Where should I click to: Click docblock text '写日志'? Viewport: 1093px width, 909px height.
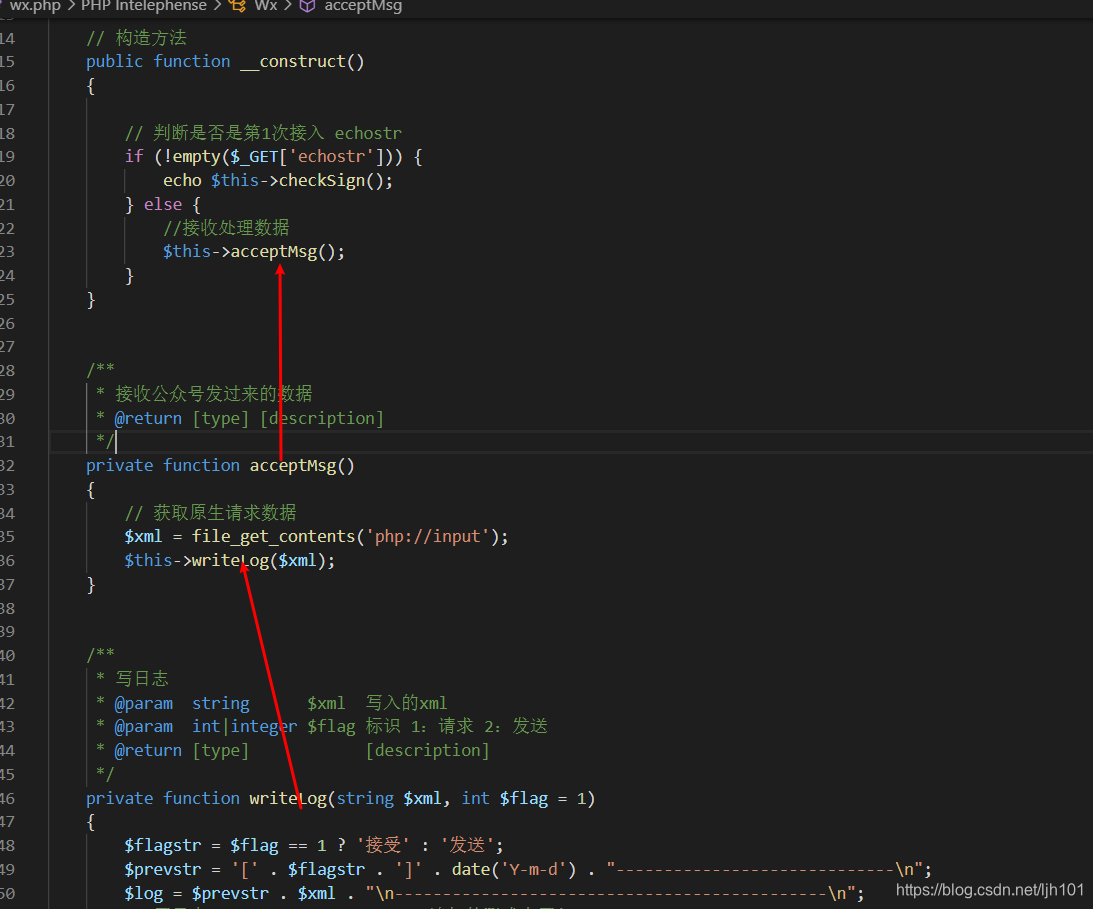(x=142, y=678)
